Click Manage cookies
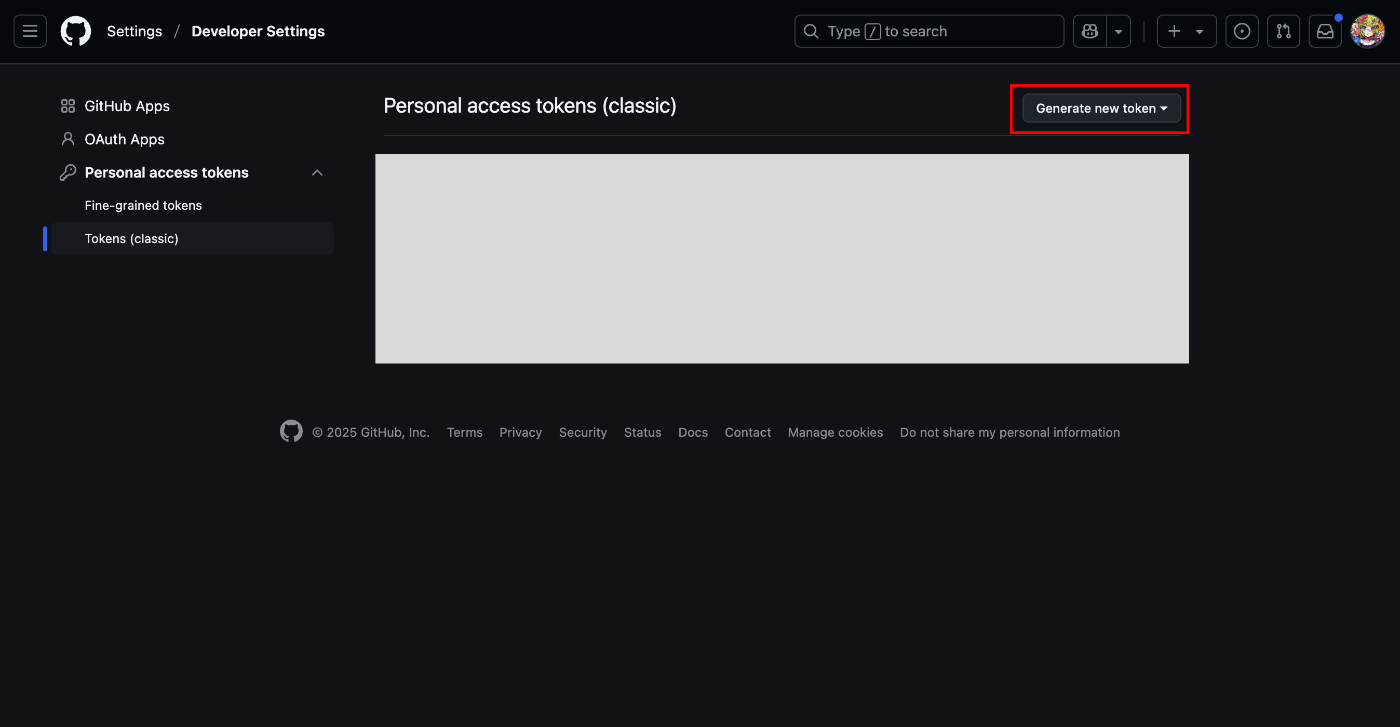The width and height of the screenshot is (1400, 727). coord(835,433)
